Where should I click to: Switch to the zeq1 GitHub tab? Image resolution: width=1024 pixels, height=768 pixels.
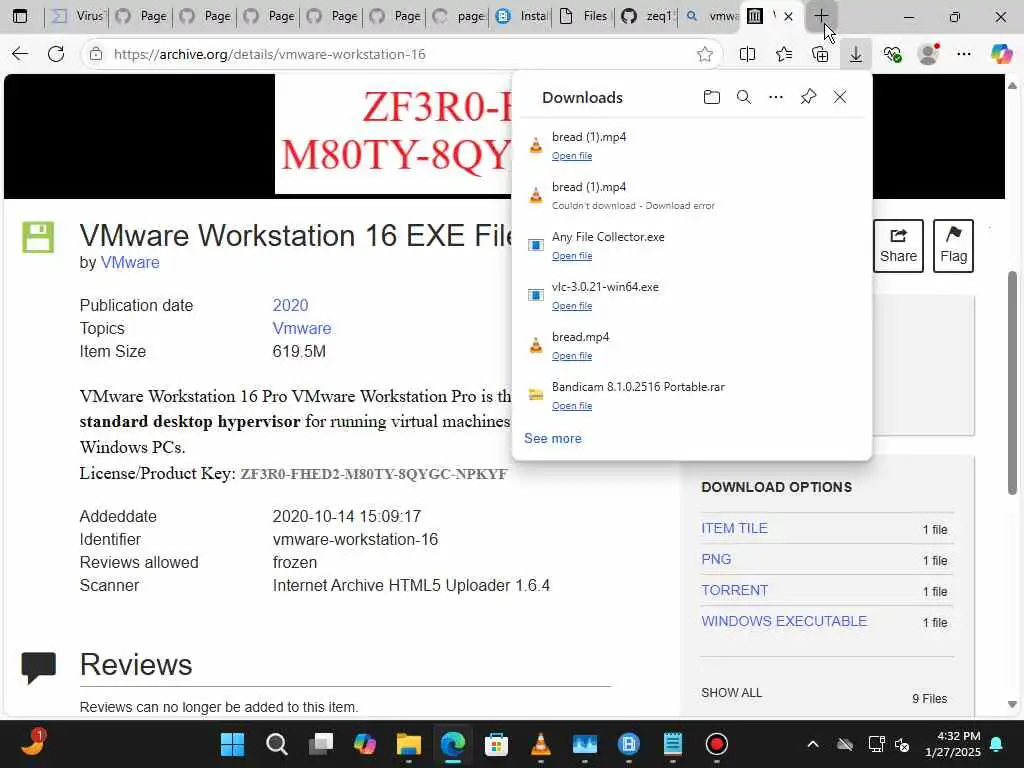[647, 16]
